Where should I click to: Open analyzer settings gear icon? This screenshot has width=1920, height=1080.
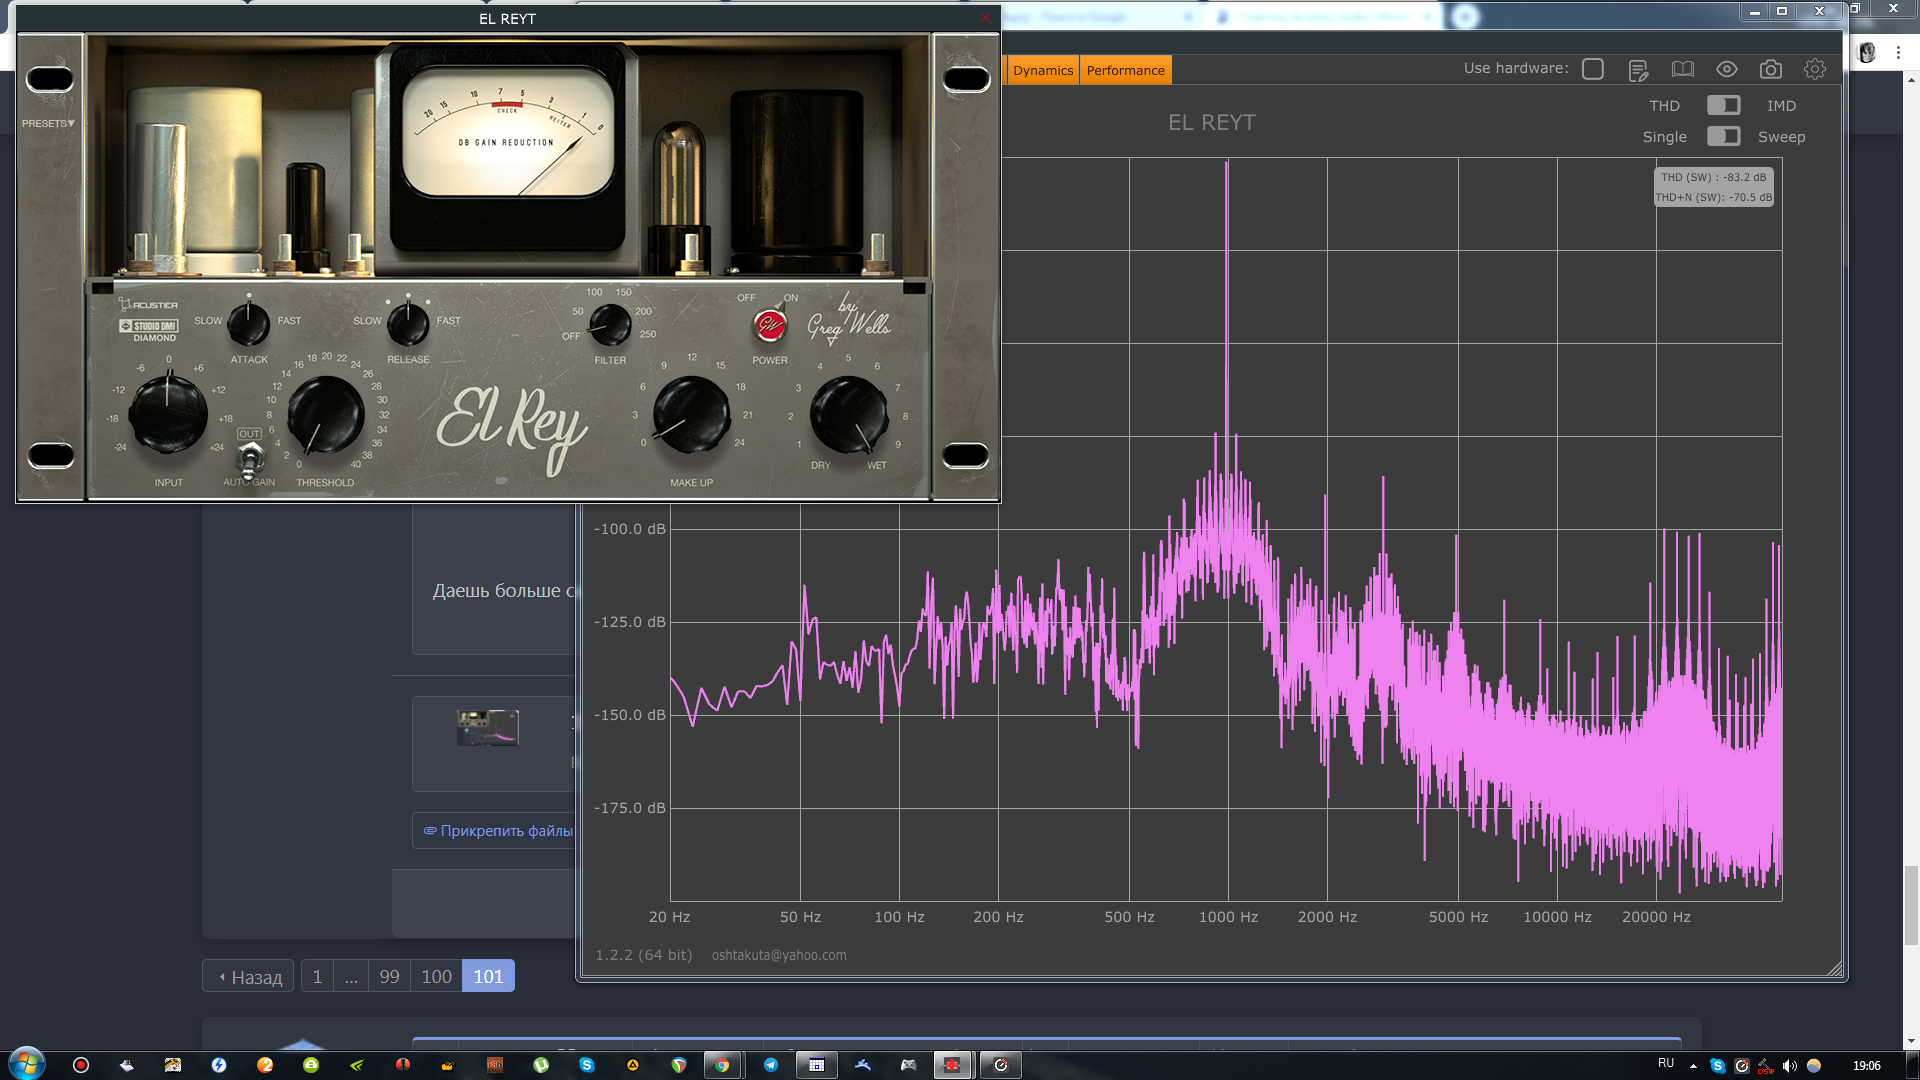tap(1815, 69)
